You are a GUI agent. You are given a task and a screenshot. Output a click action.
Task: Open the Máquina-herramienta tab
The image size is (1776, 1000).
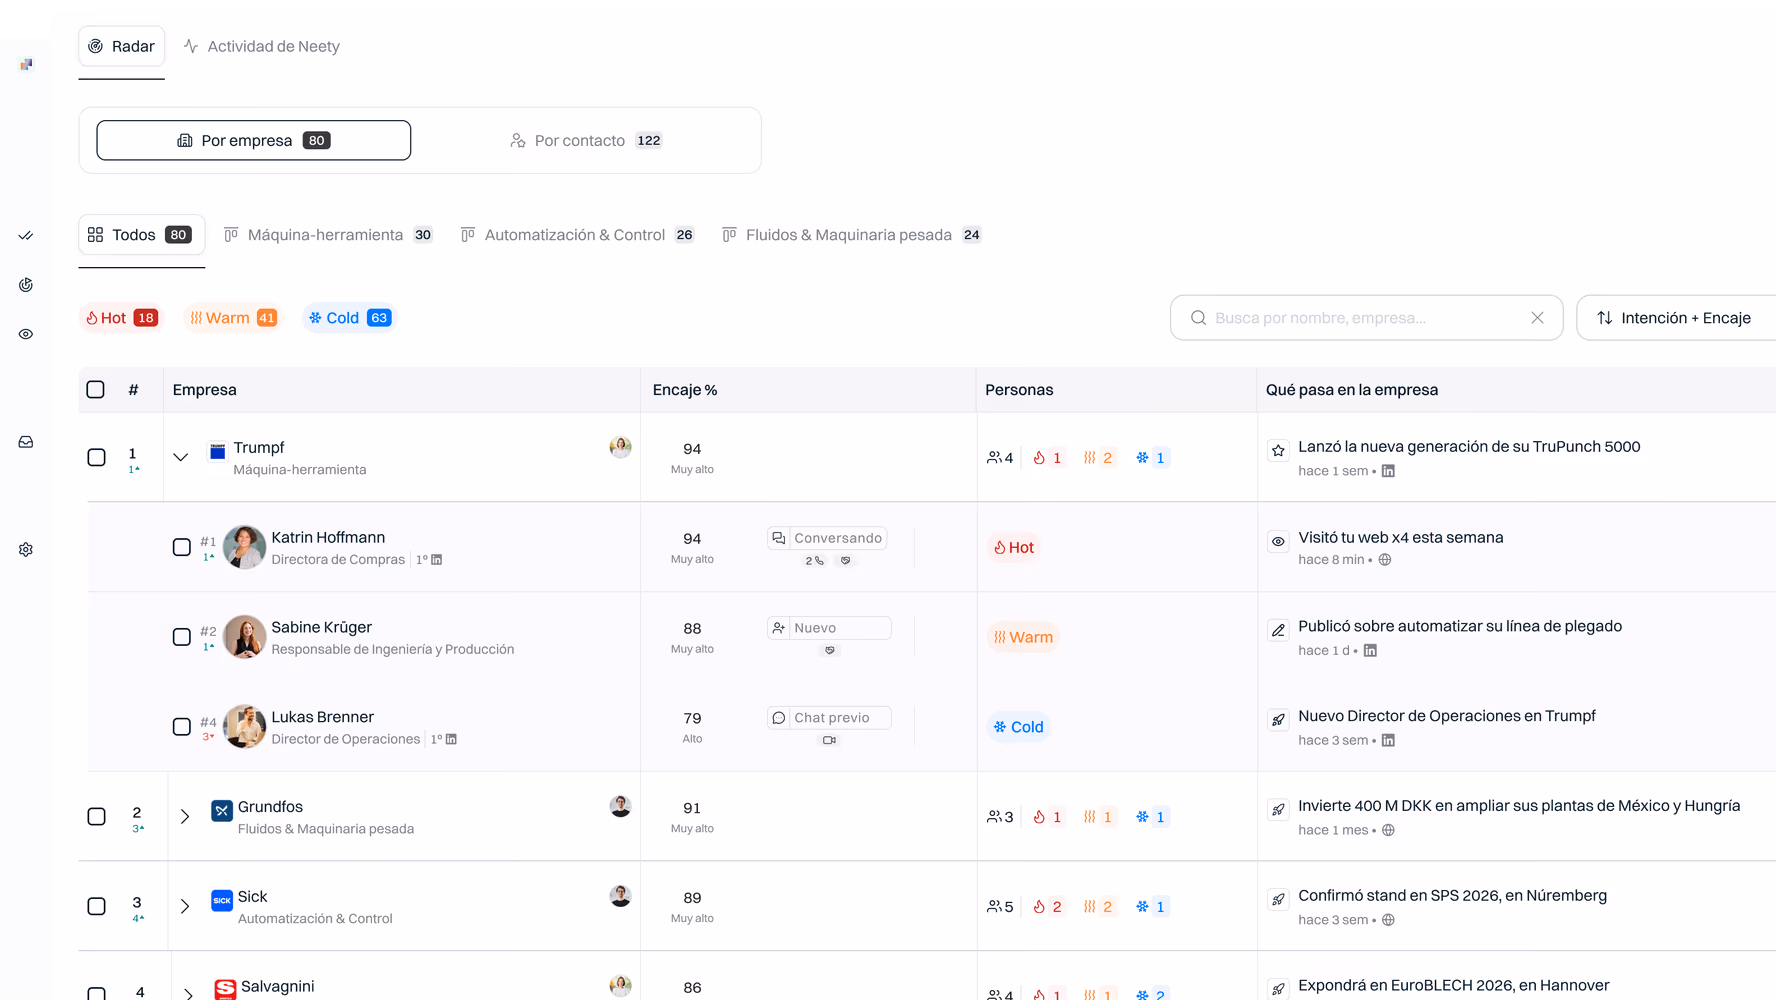[329, 235]
